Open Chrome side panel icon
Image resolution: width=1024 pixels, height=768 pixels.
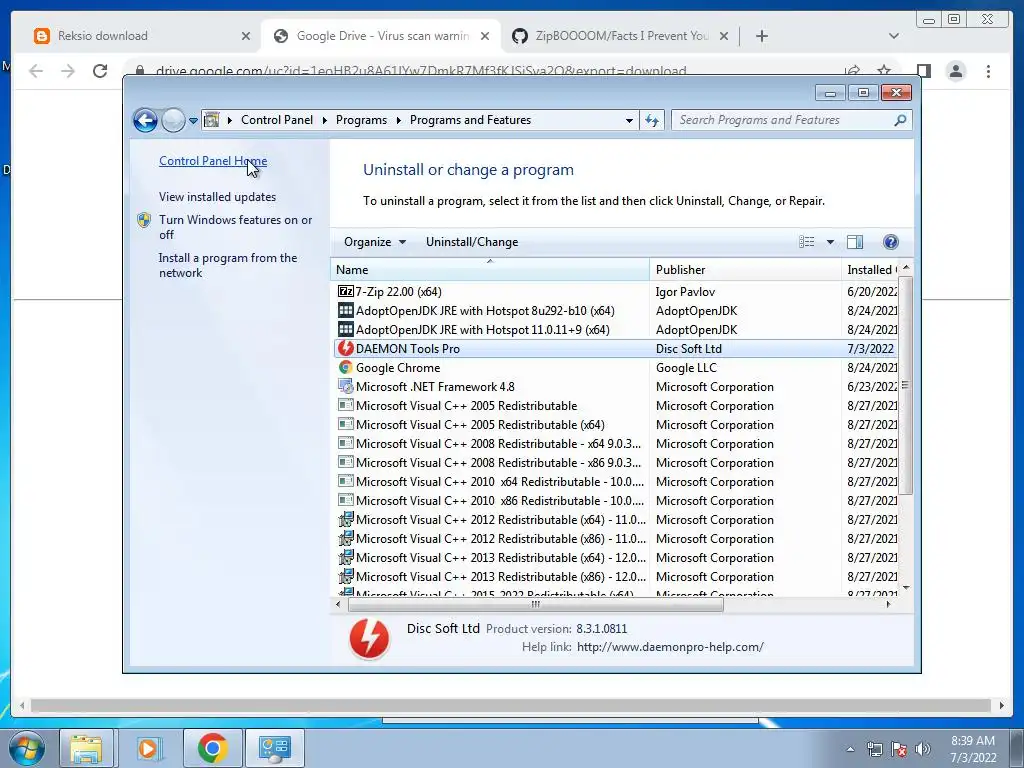pyautogui.click(x=923, y=71)
